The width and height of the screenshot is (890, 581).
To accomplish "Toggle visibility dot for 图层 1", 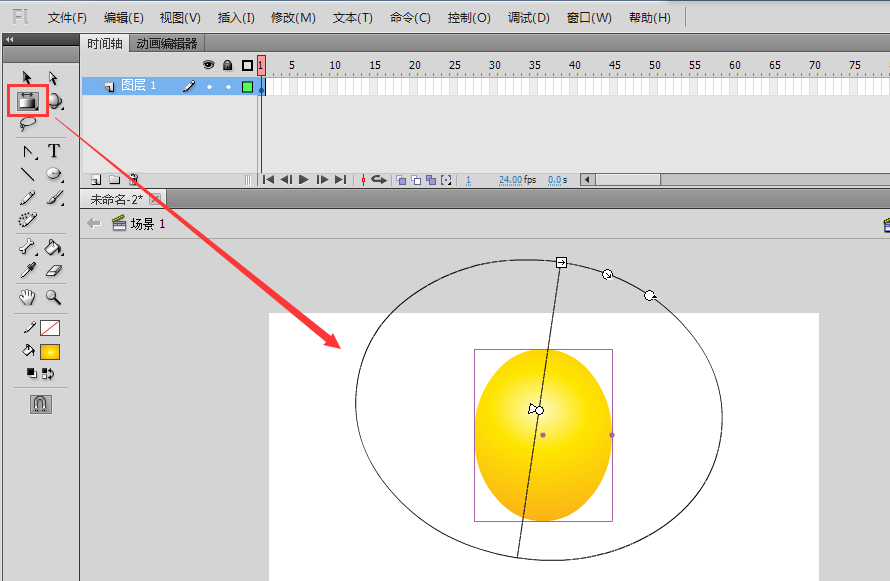I will coord(209,87).
